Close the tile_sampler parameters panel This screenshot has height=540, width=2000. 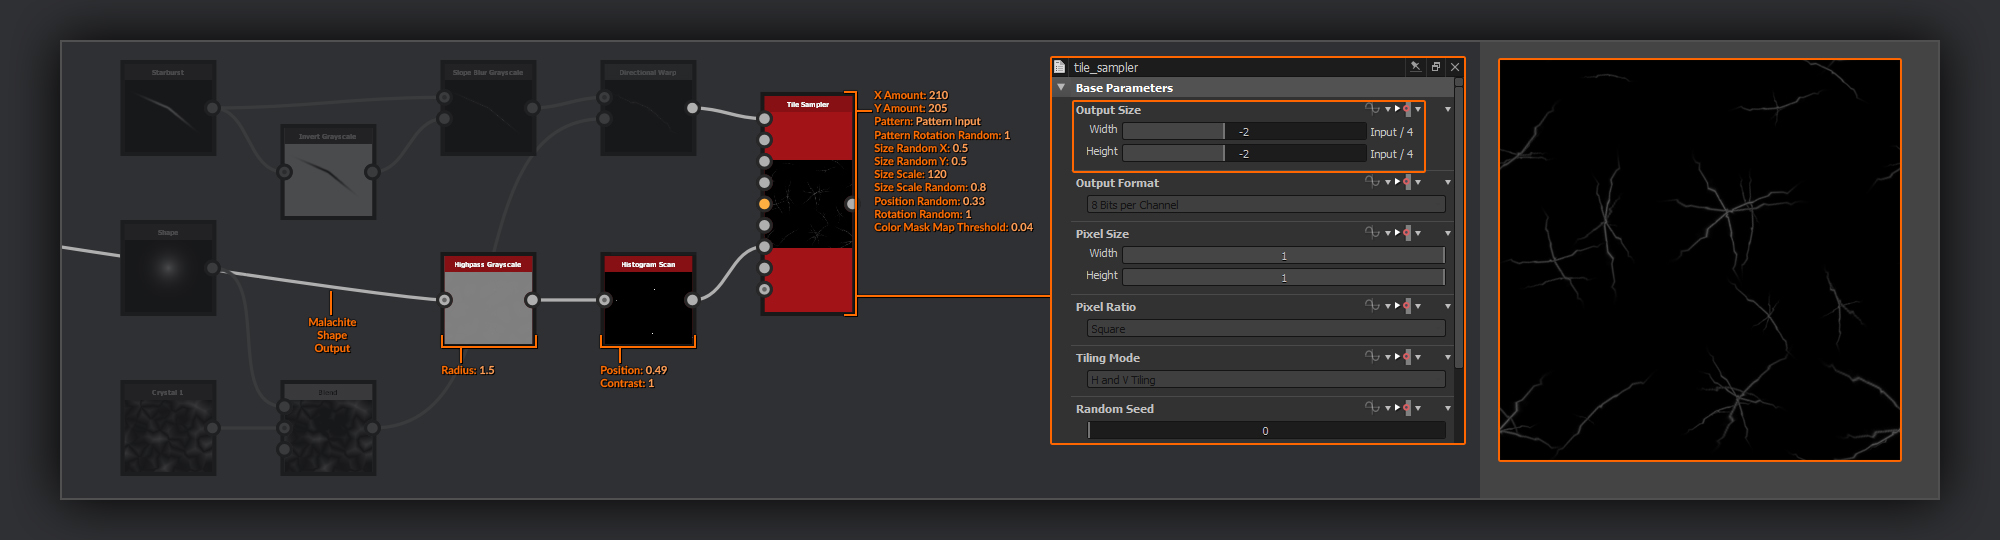pos(1455,67)
